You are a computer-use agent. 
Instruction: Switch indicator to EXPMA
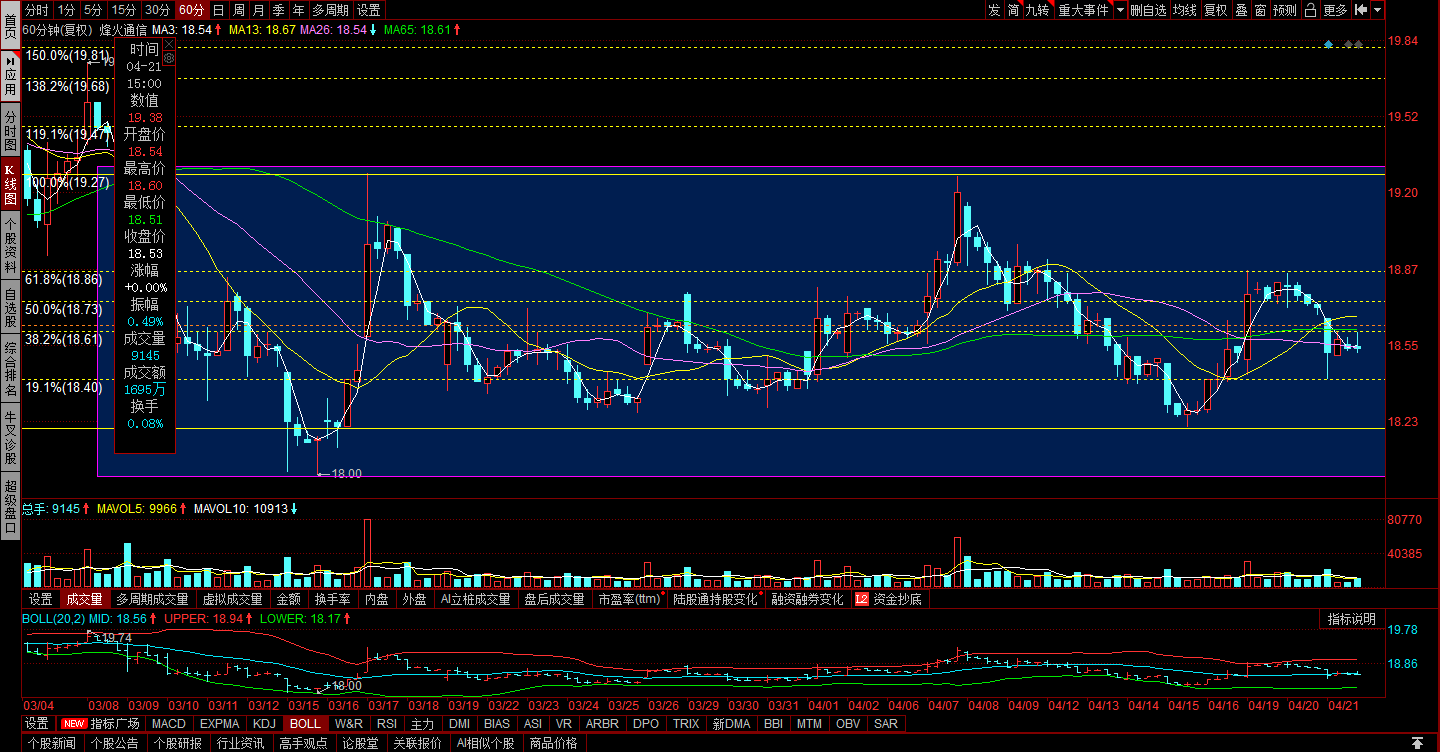219,723
